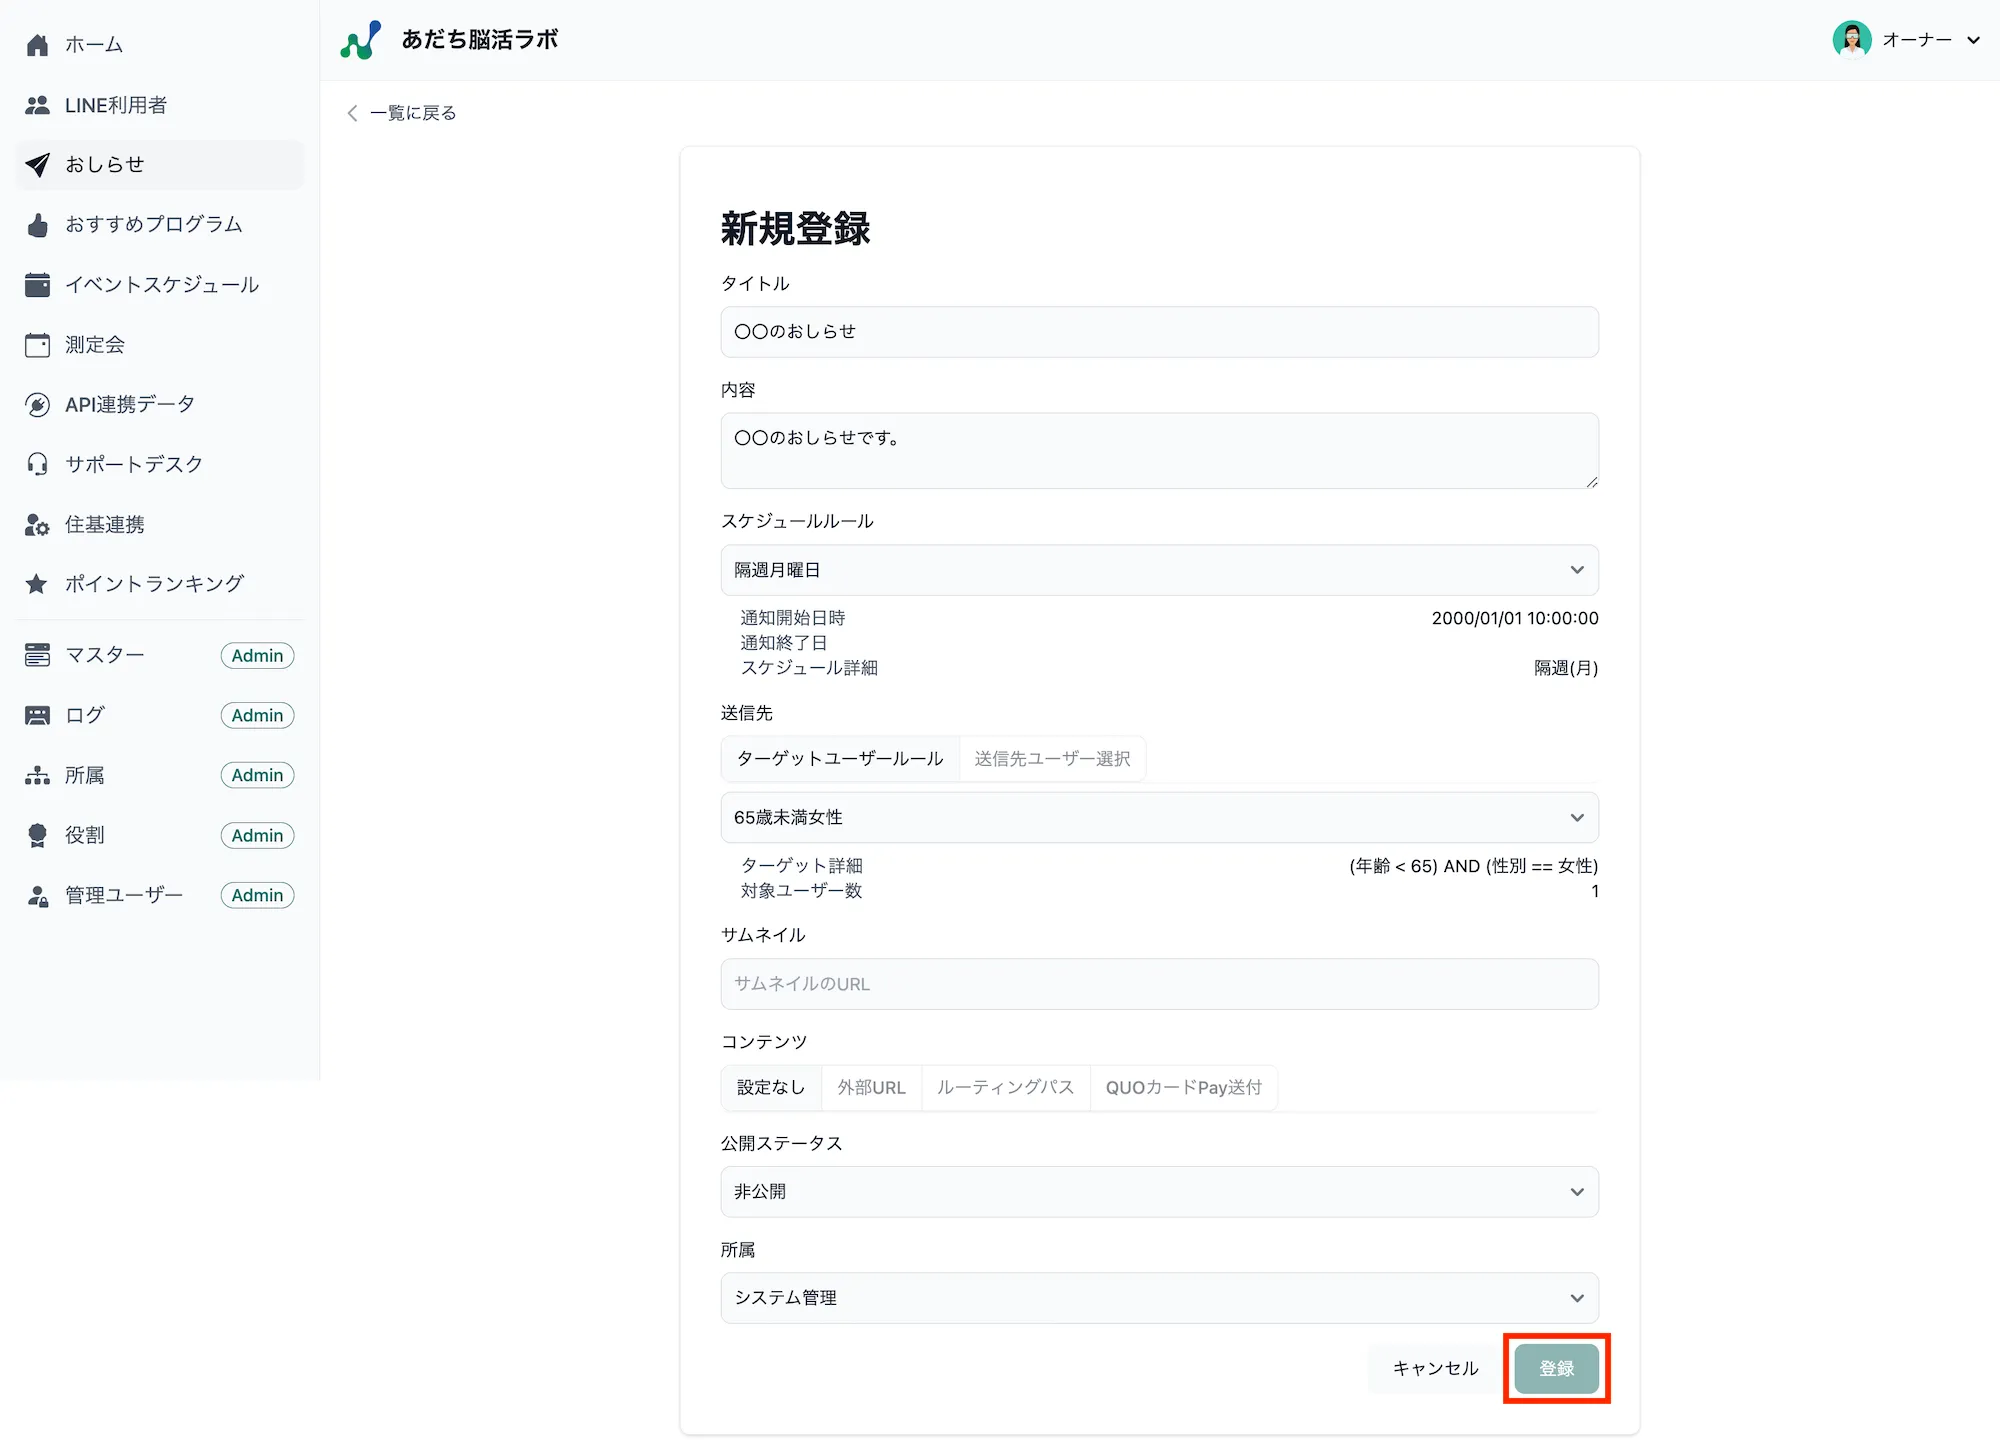Expand the 公開ステータス dropdown
Screen dimensions: 2000x1455
(x=1159, y=1191)
